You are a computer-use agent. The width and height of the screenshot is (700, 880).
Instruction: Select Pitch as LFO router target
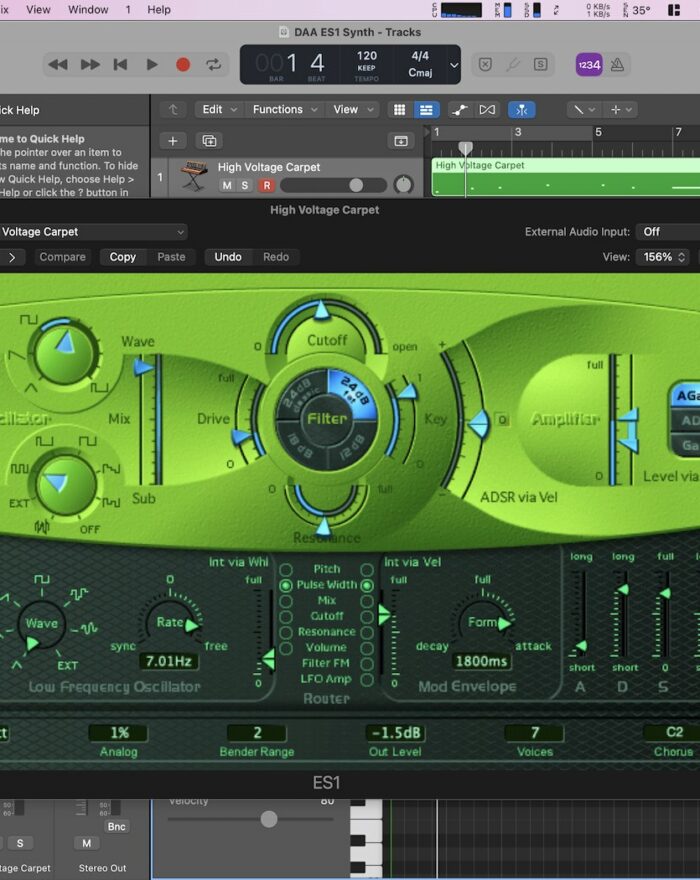(x=286, y=570)
